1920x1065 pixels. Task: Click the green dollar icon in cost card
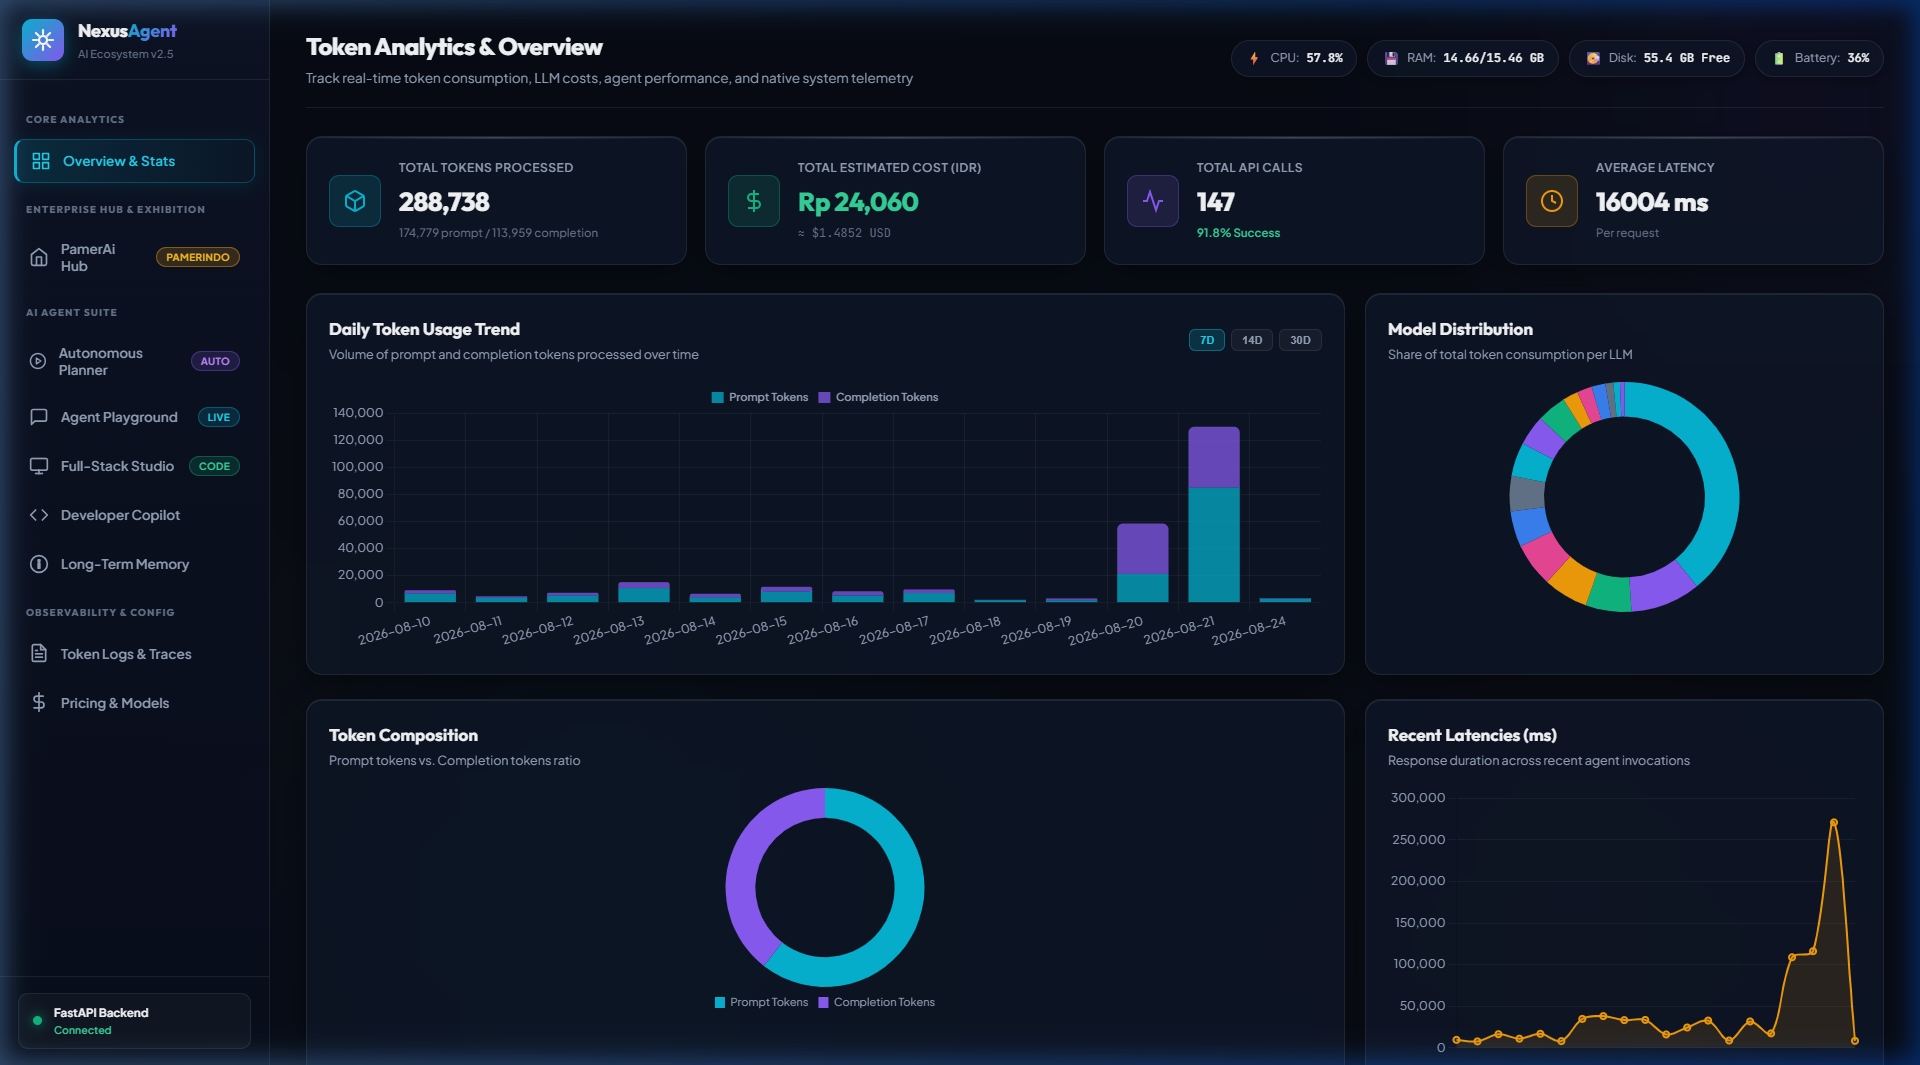tap(754, 201)
